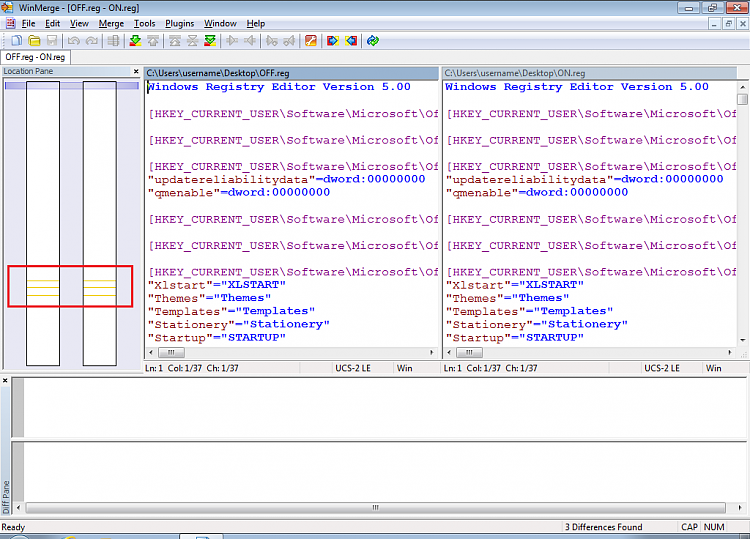Screen dimensions: 750x539
Task: Click Copy right and advance icon
Action: point(272,41)
